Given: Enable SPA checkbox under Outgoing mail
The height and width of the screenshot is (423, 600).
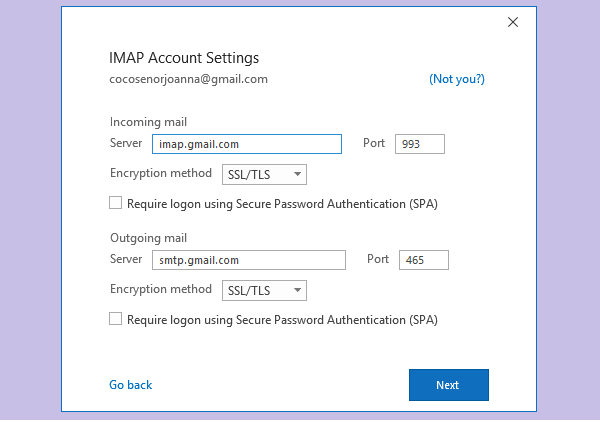Looking at the screenshot, I should [x=116, y=319].
